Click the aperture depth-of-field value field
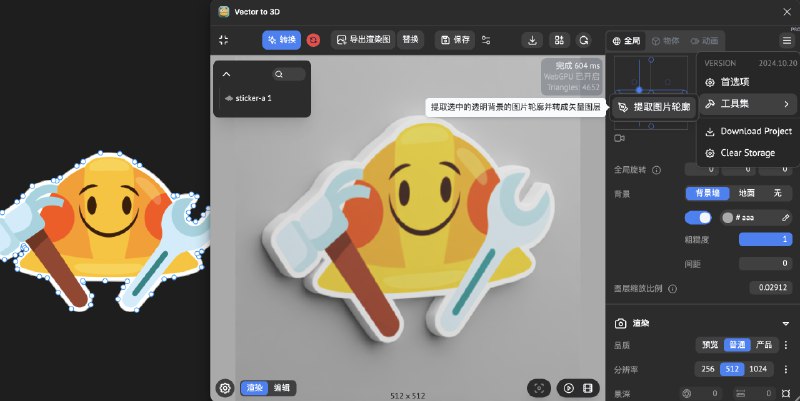 [x=701, y=393]
